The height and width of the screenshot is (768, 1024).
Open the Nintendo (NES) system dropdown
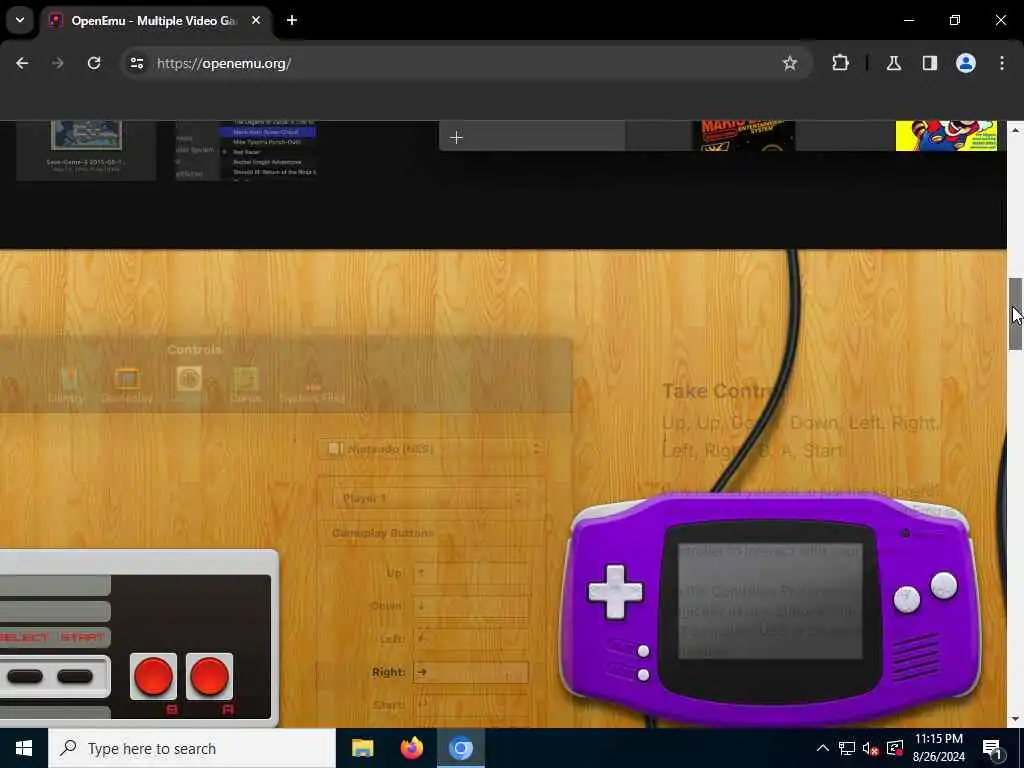pyautogui.click(x=432, y=449)
